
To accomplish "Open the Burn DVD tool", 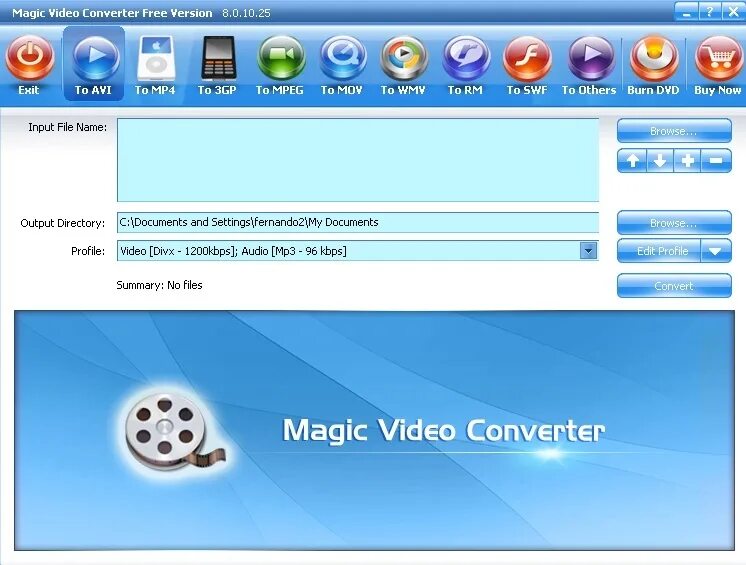I will pos(654,59).
